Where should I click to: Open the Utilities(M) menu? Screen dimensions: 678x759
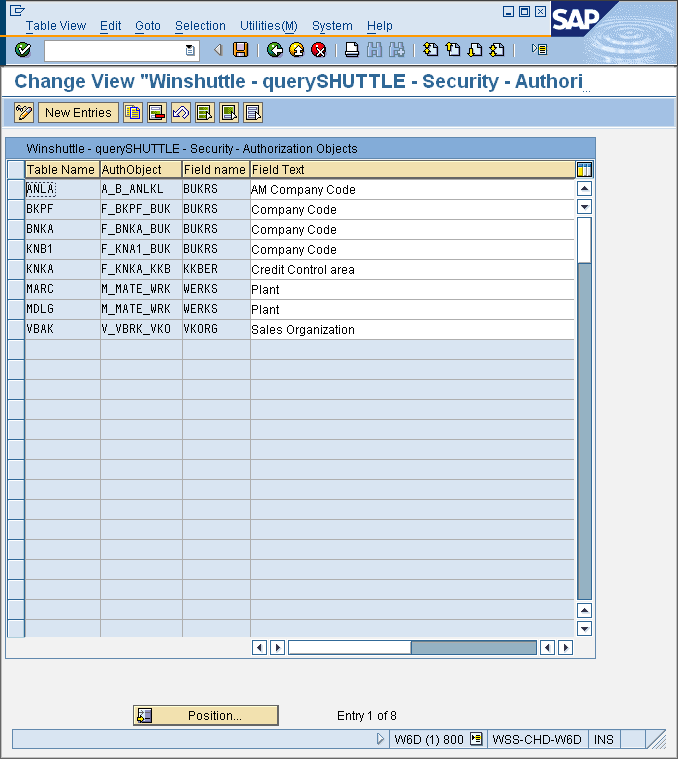click(268, 26)
